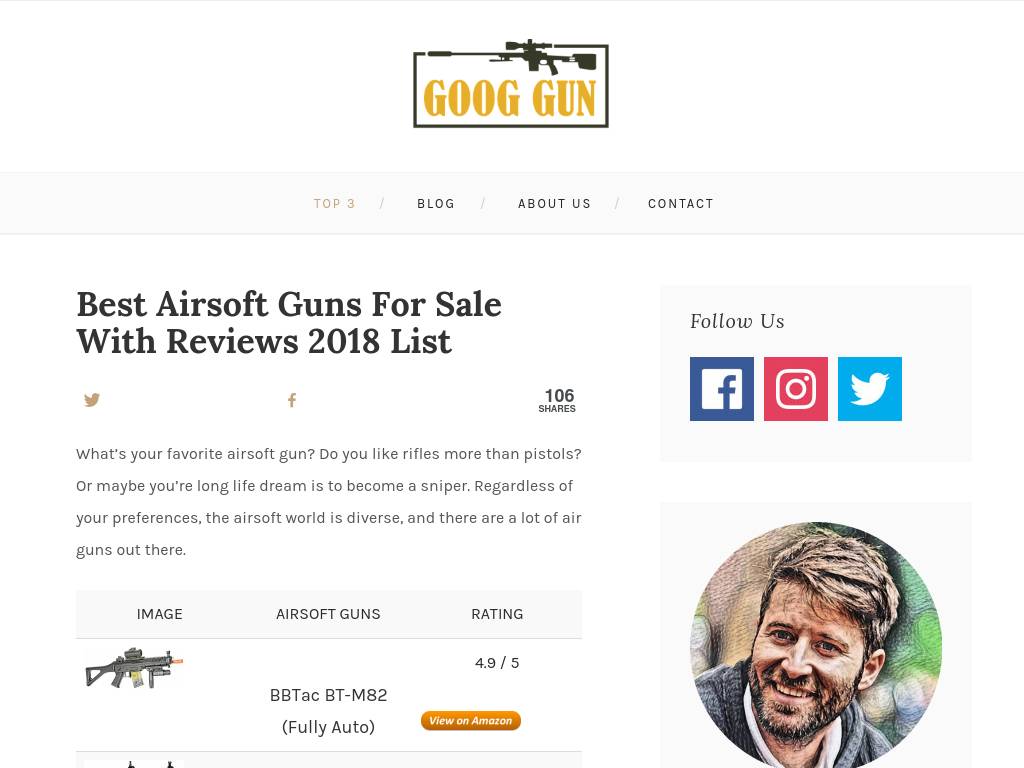The height and width of the screenshot is (768, 1024).
Task: Click the Goog Gun site logo
Action: pos(511,84)
